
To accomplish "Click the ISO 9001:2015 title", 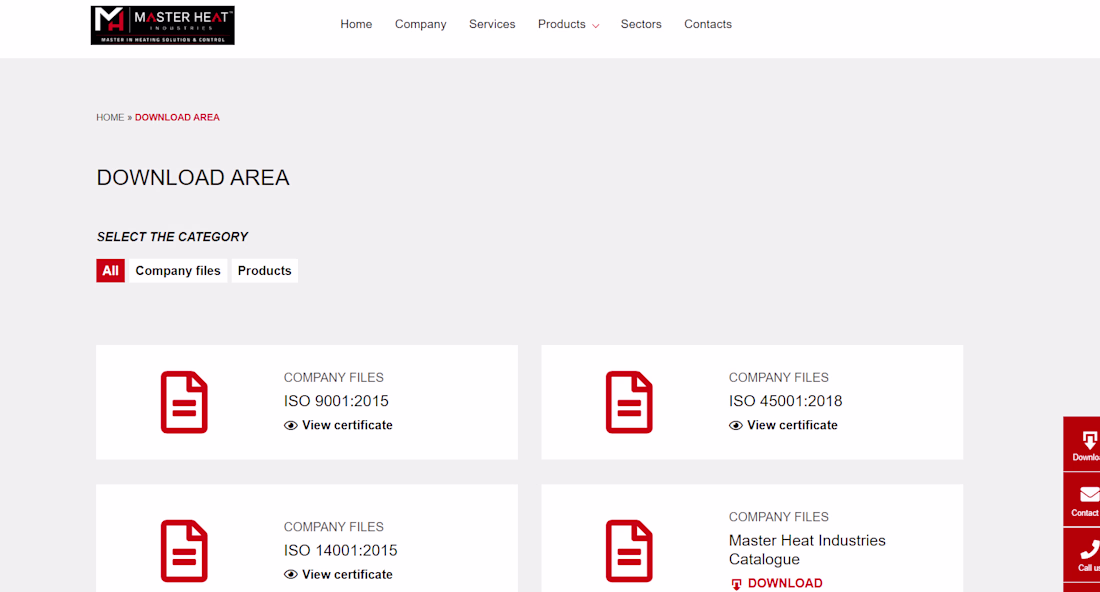I will (x=336, y=401).
